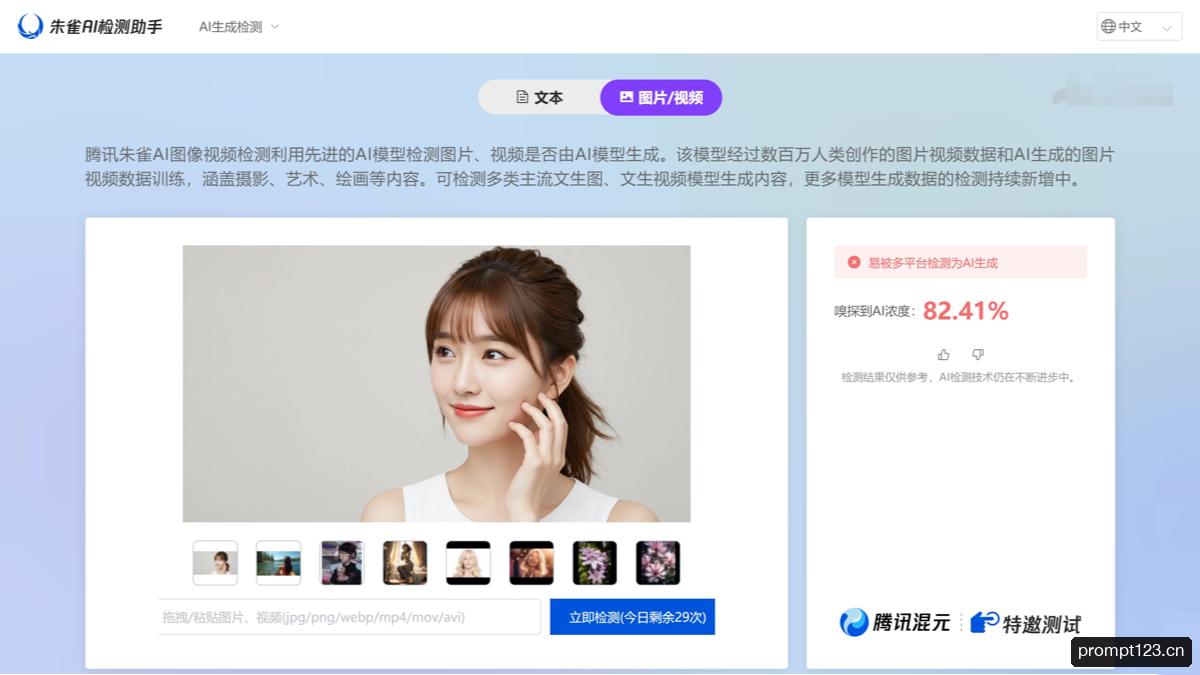Viewport: 1200px width, 675px height.
Task: Click the red error icon in alert
Action: [x=854, y=262]
